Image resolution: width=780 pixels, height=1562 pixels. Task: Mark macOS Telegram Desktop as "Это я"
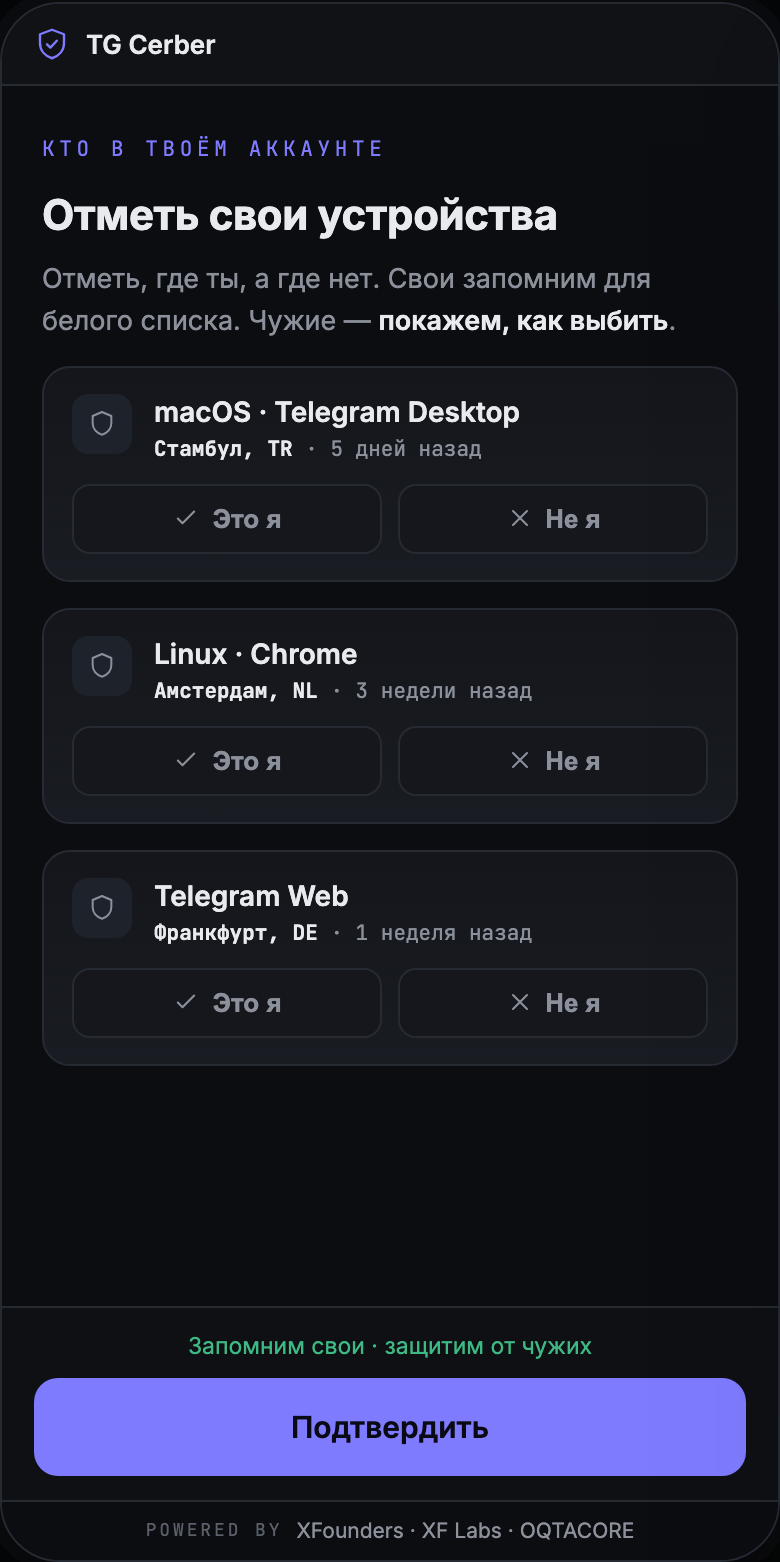pyautogui.click(x=227, y=519)
